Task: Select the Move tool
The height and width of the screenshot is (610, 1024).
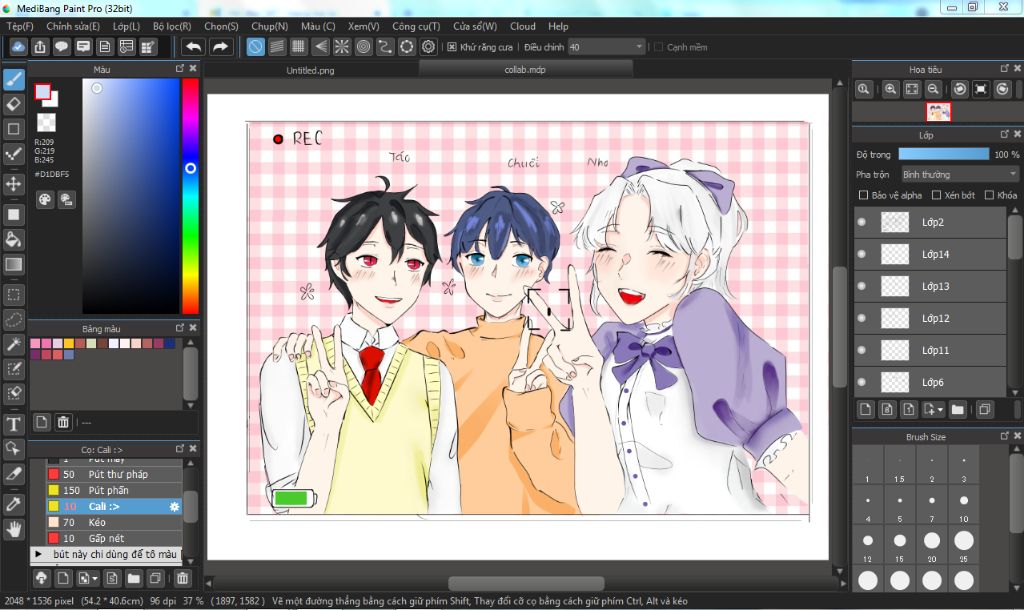Action: (14, 184)
